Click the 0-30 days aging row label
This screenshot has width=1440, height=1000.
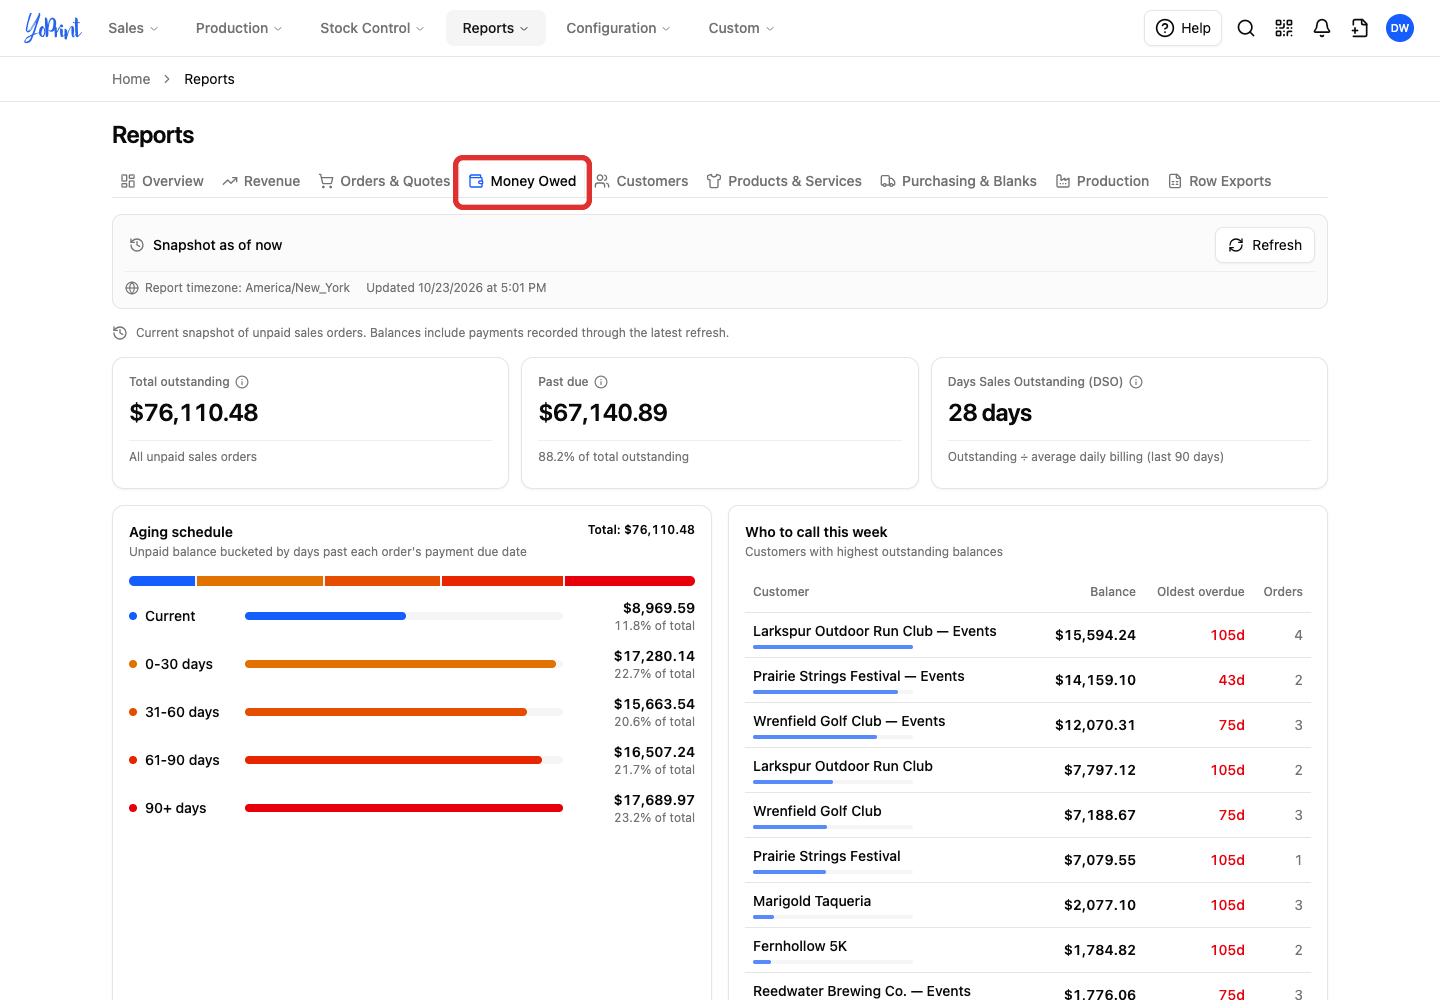coord(179,664)
